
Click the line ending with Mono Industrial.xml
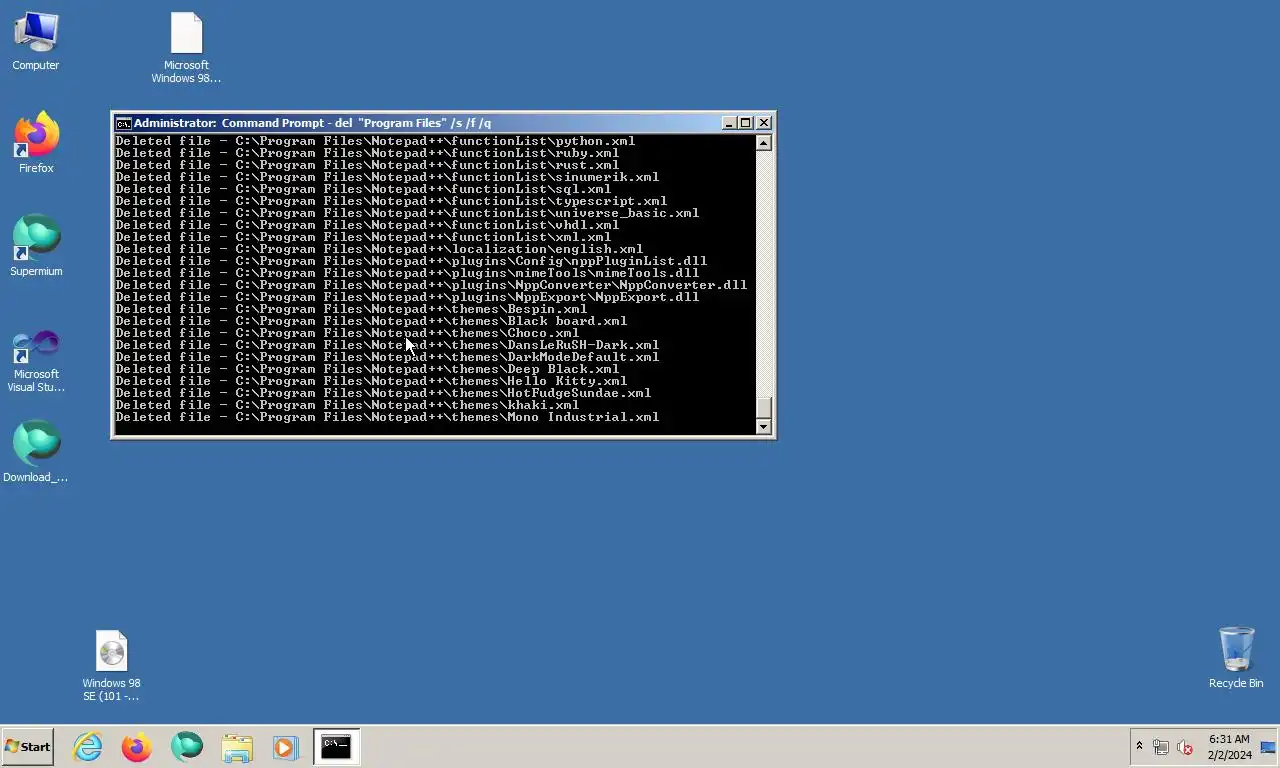(x=387, y=417)
